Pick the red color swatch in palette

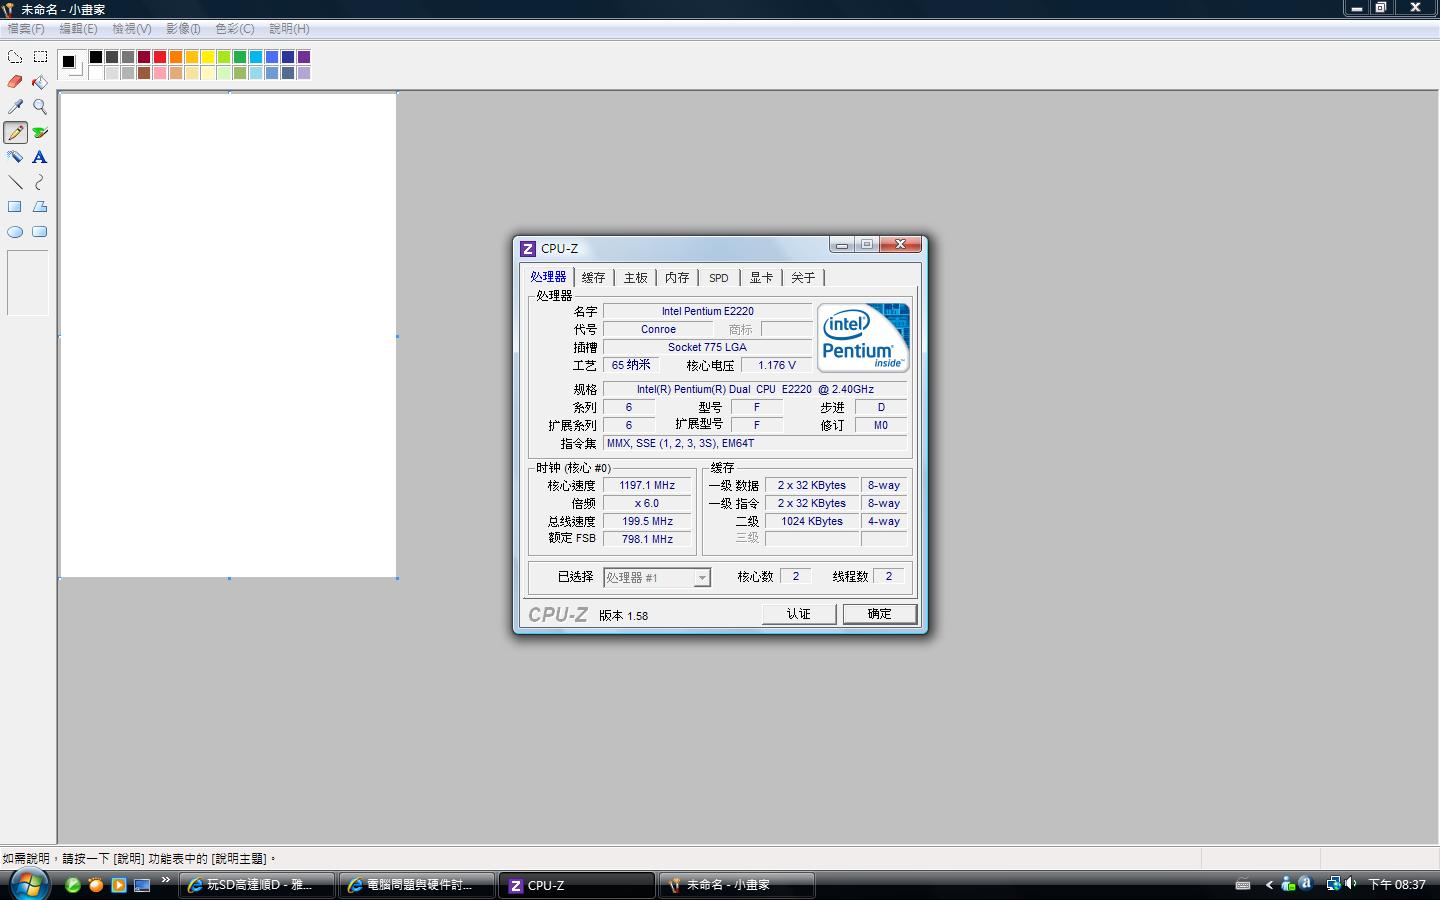point(160,57)
